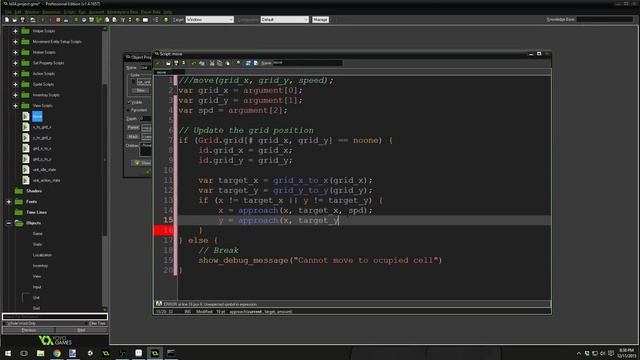640x360 pixels.
Task: Save script to file icon in script editor
Action: tap(176, 63)
